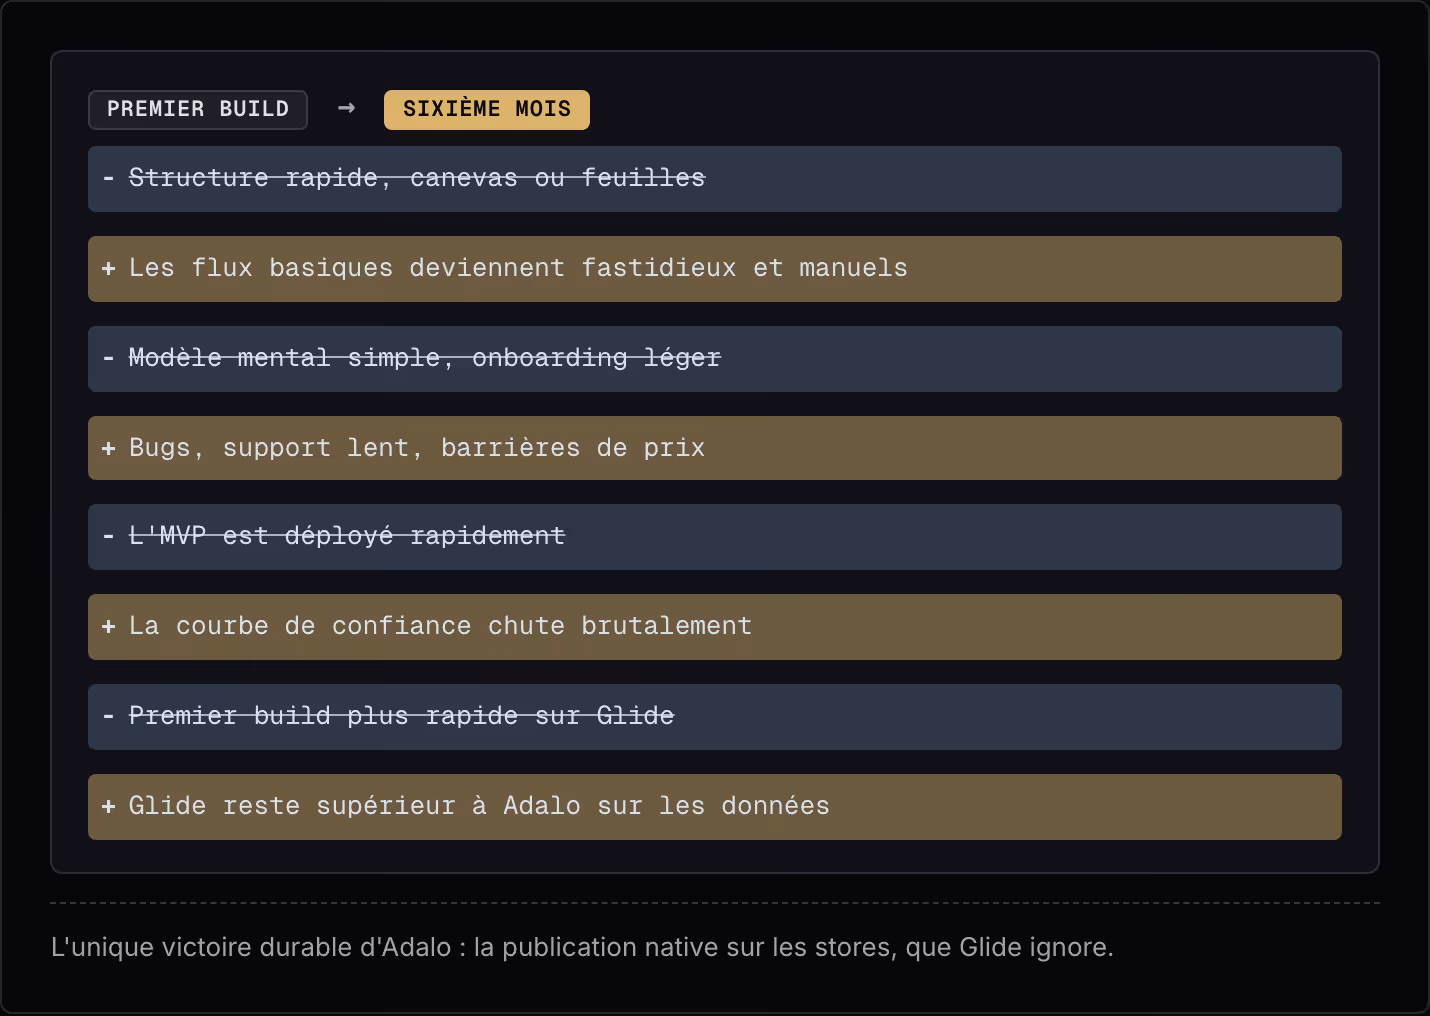Click the PREMIER BUILD tag
The image size is (1430, 1016).
(x=198, y=109)
